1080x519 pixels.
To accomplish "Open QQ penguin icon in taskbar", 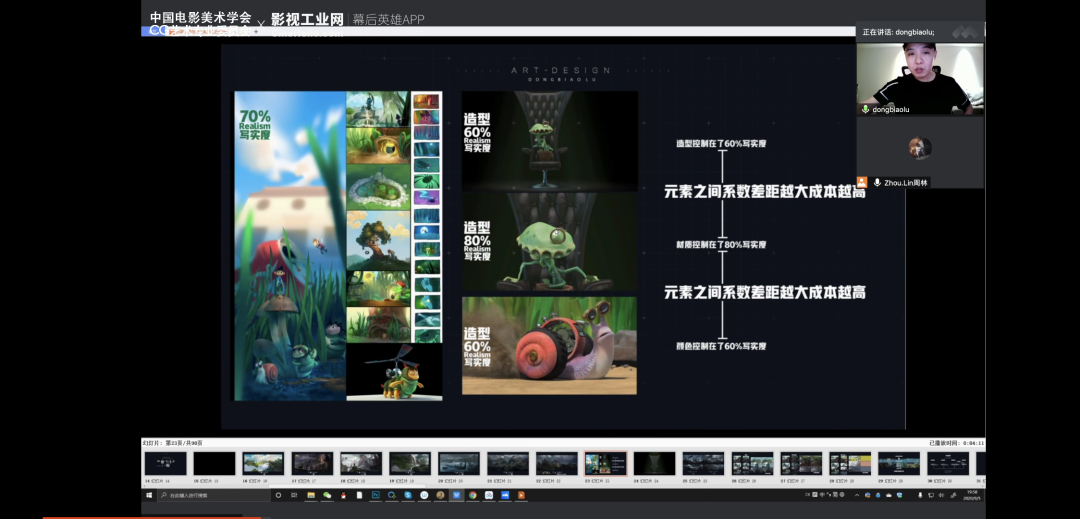I will coord(343,495).
